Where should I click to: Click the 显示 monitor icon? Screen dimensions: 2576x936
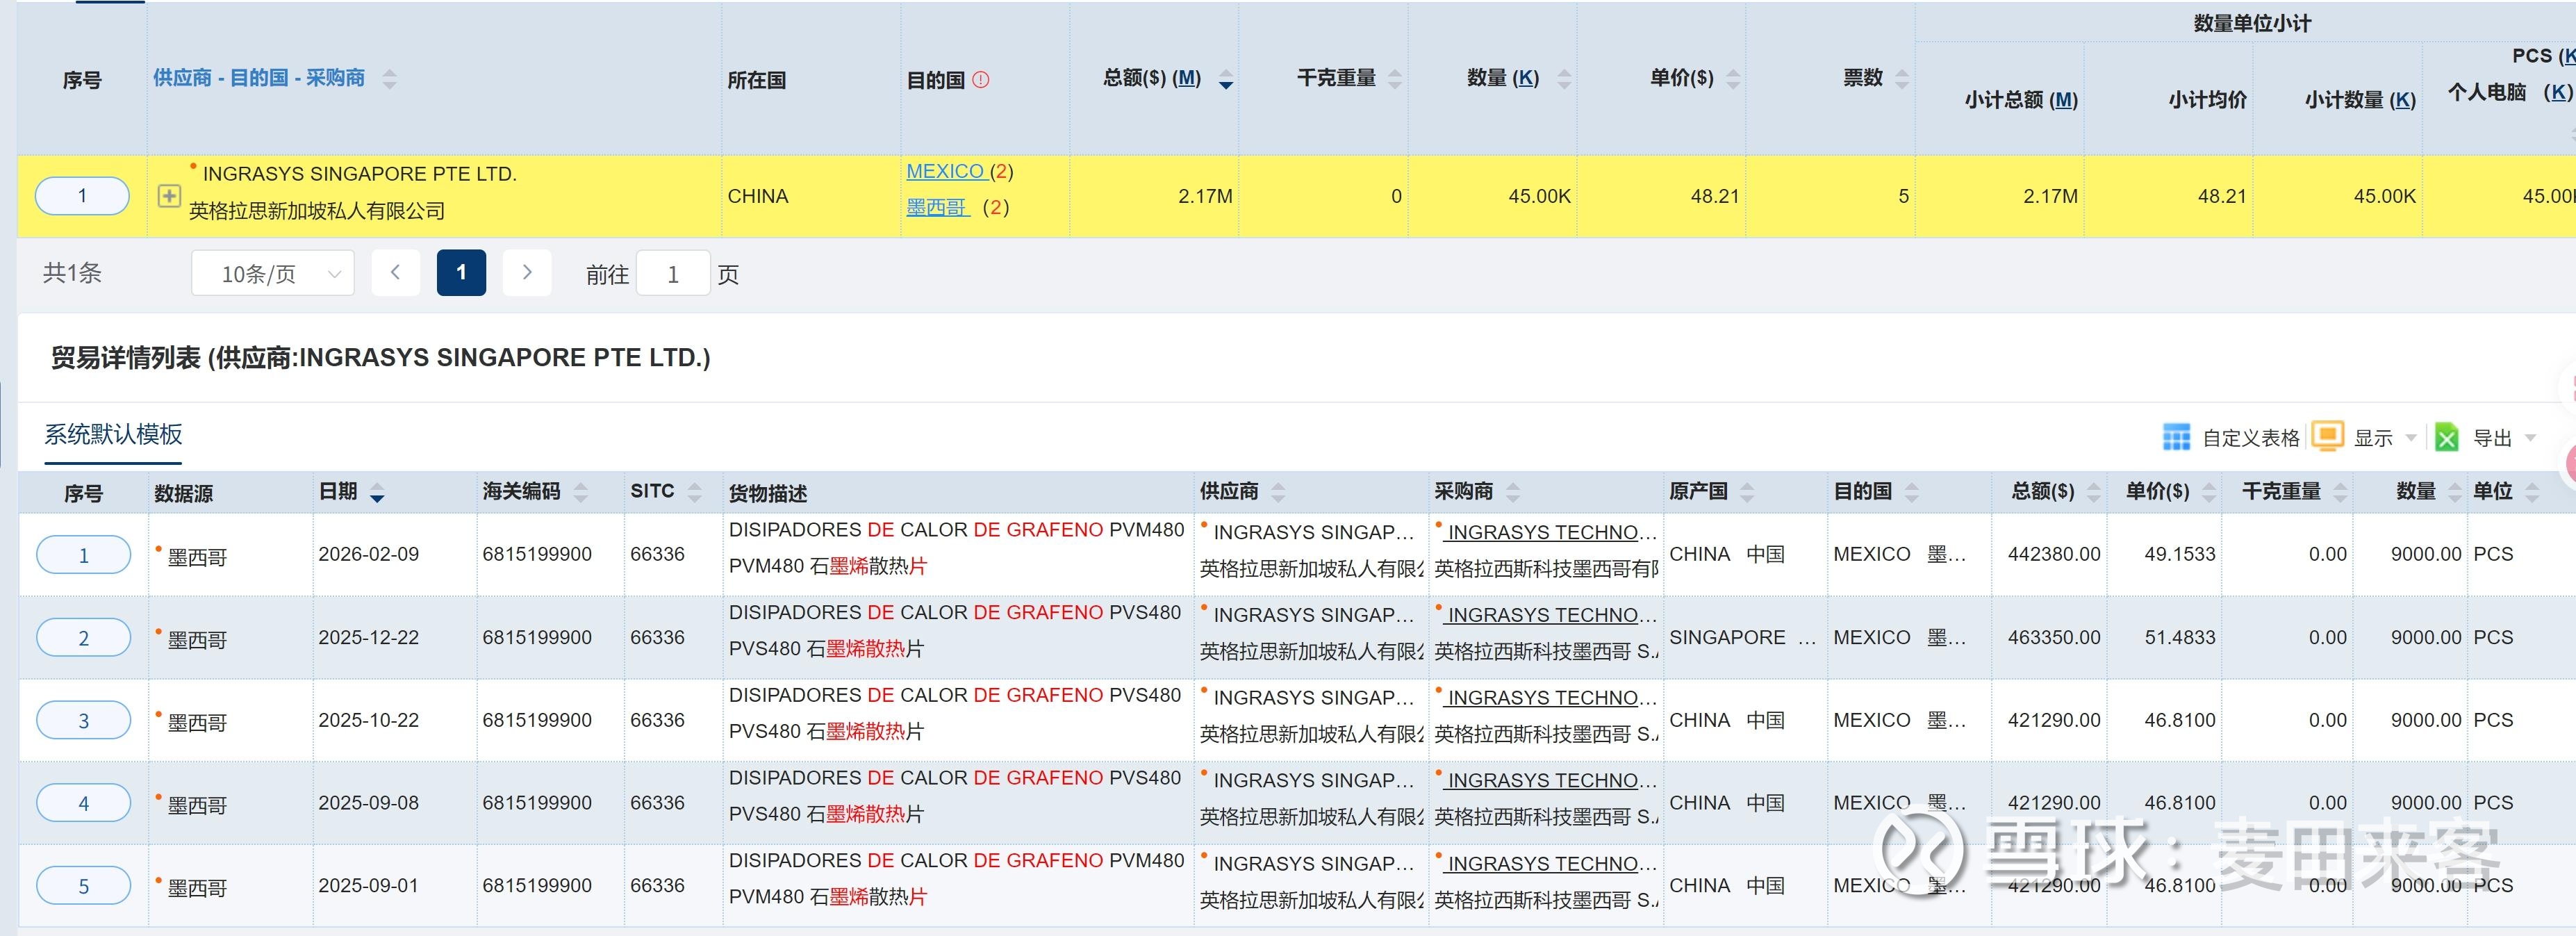pyautogui.click(x=2327, y=436)
